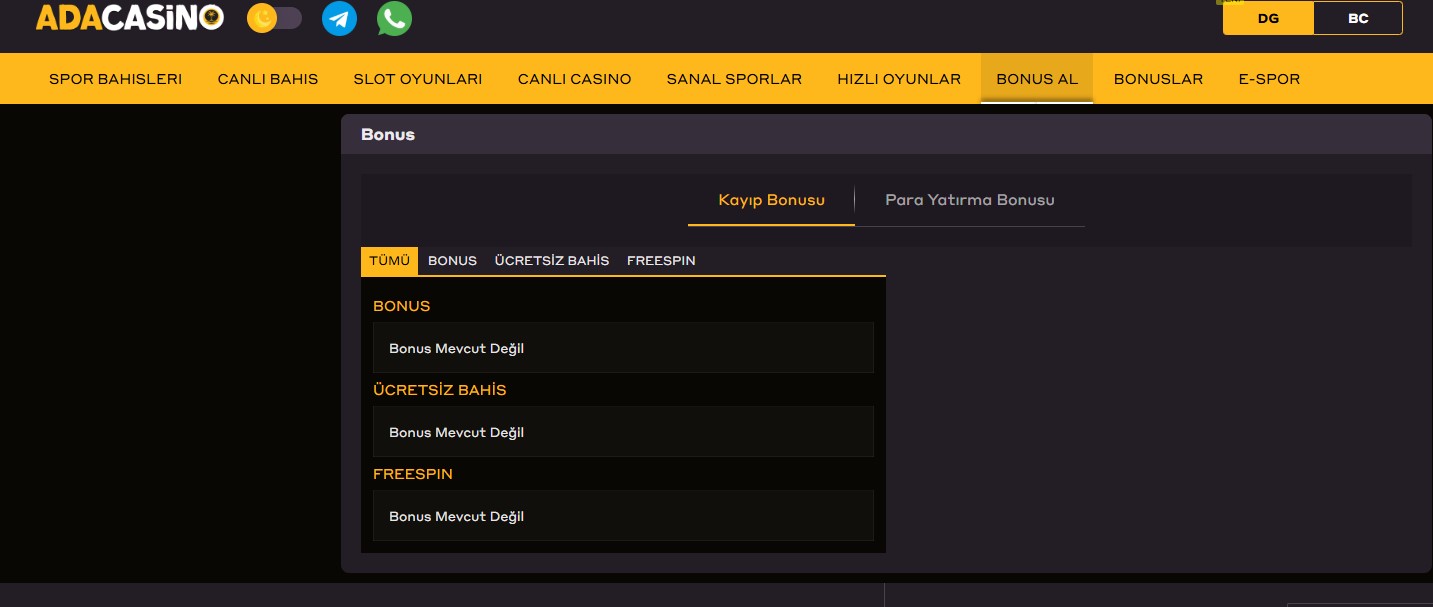The width and height of the screenshot is (1433, 607).
Task: Select the Tümü filter tab
Action: (x=389, y=260)
